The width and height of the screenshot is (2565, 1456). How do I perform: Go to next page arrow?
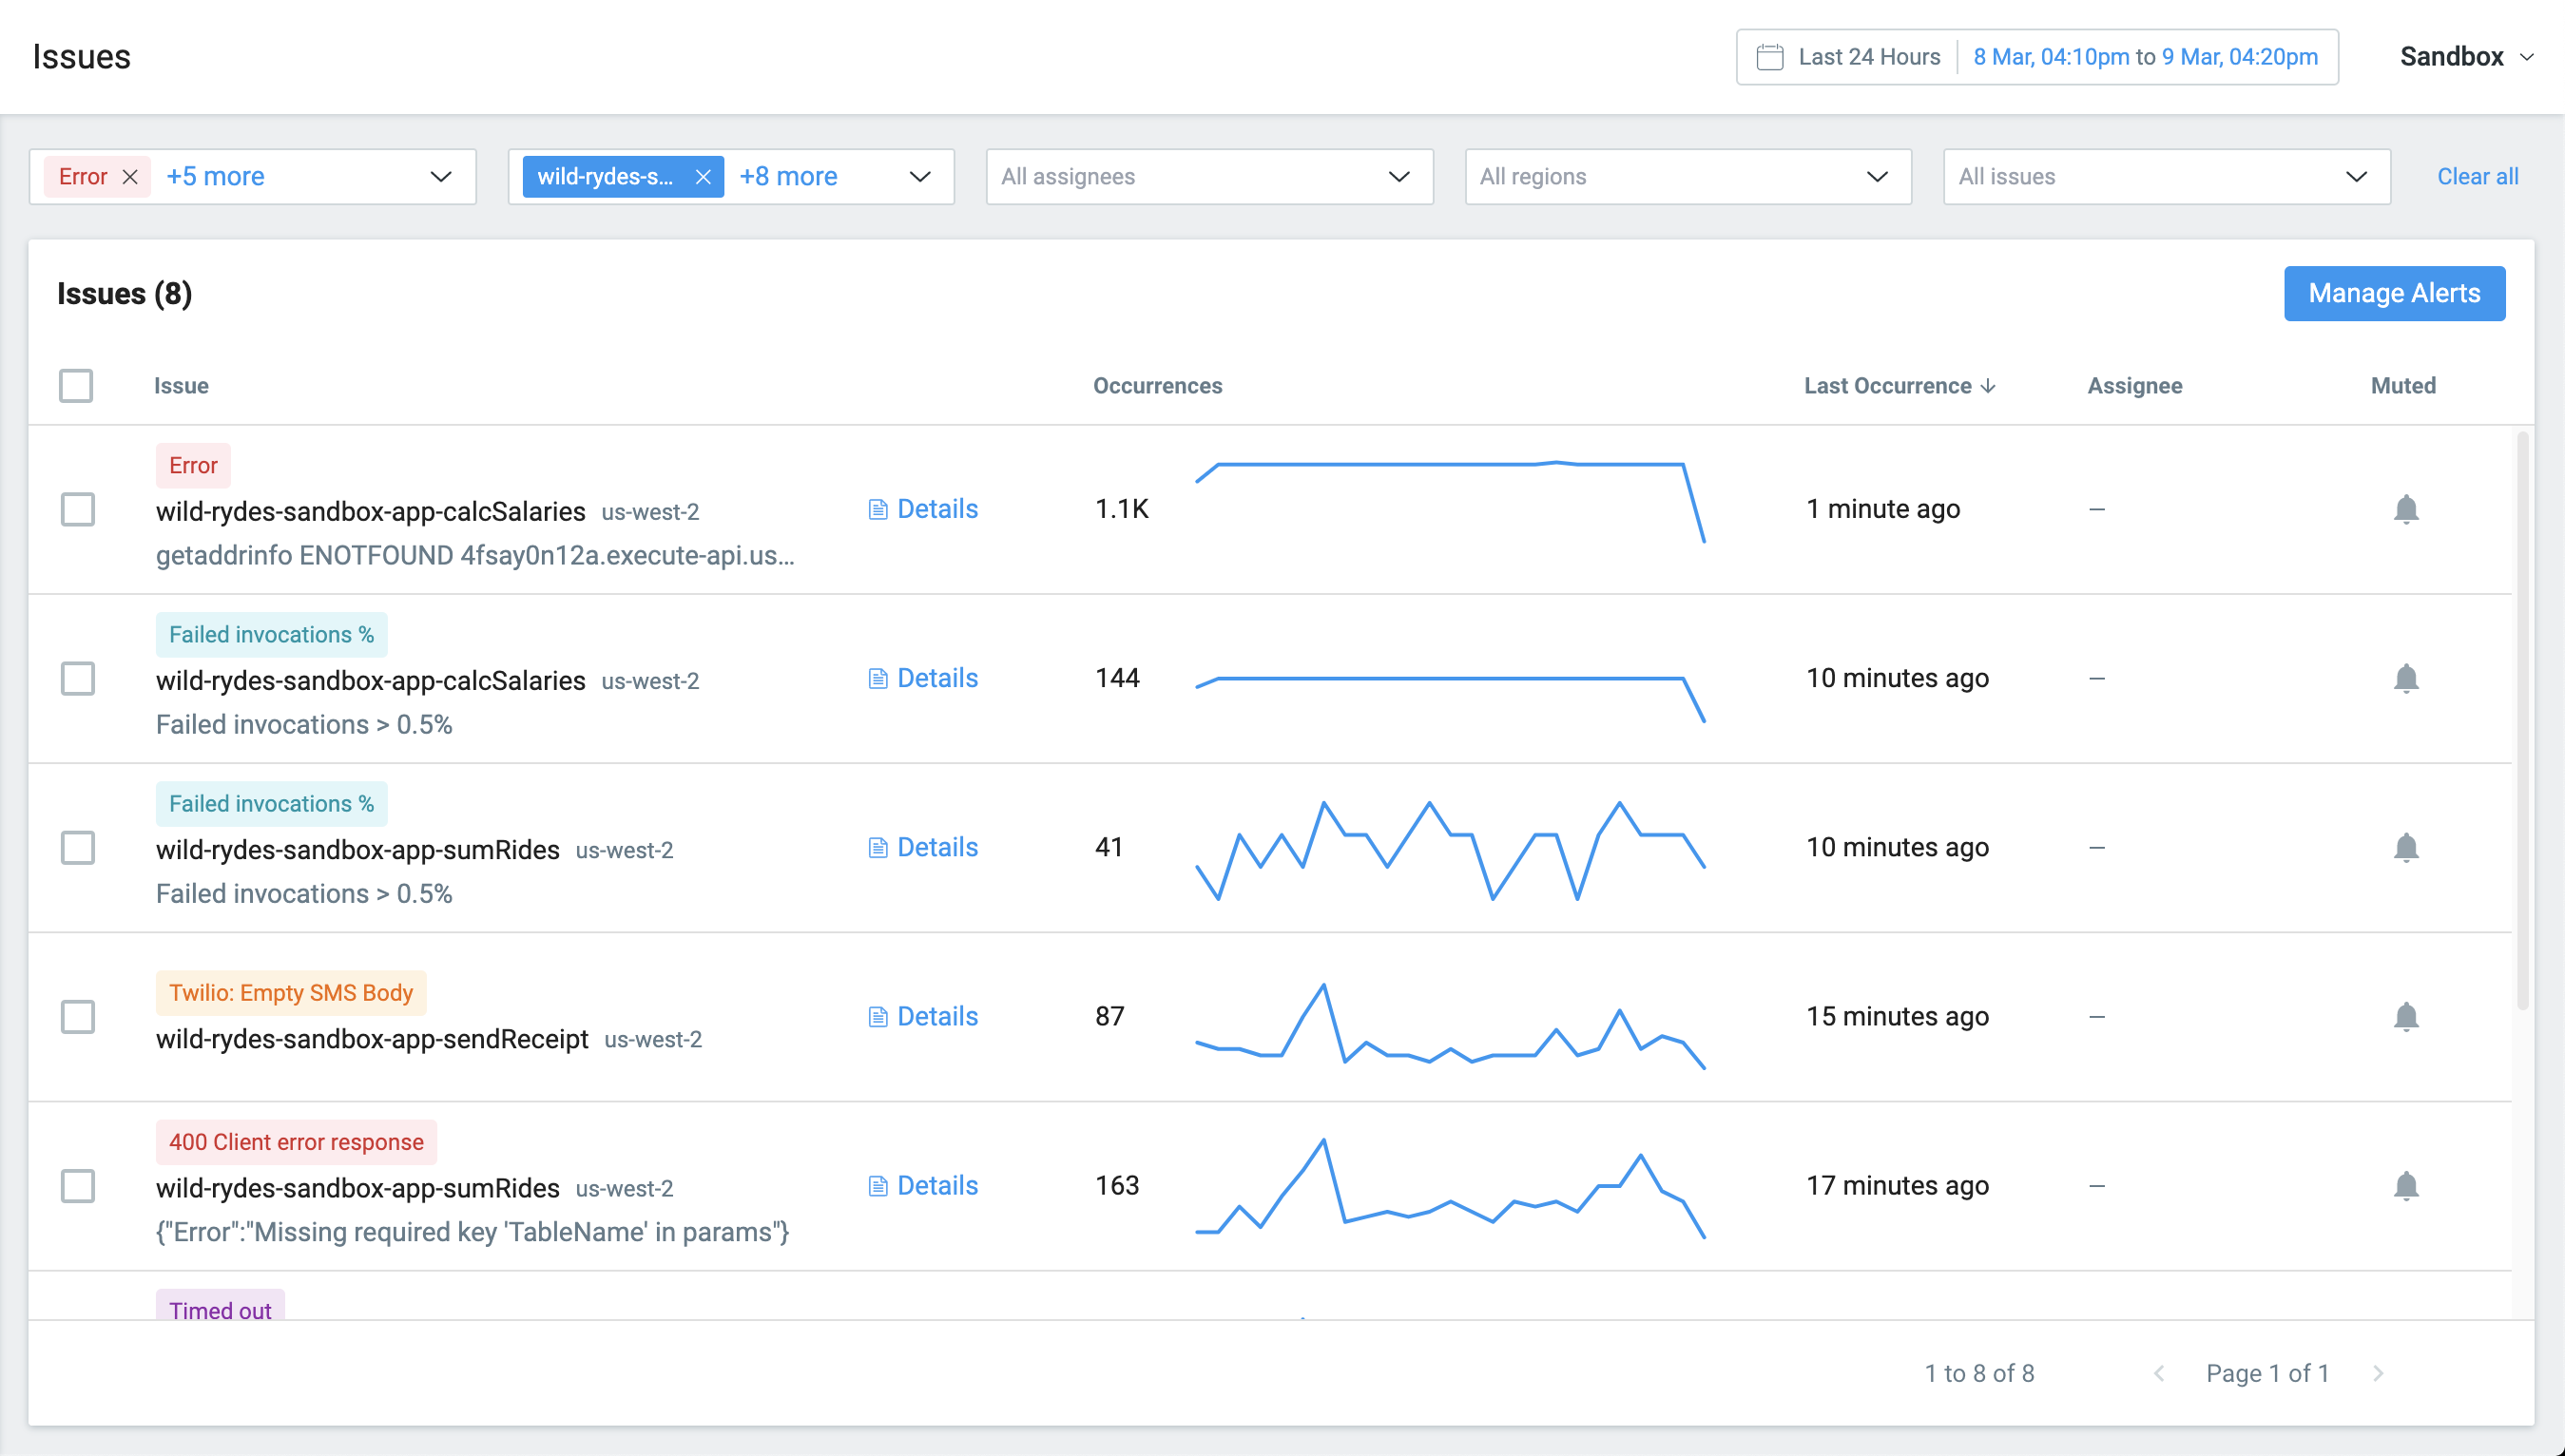click(2378, 1373)
